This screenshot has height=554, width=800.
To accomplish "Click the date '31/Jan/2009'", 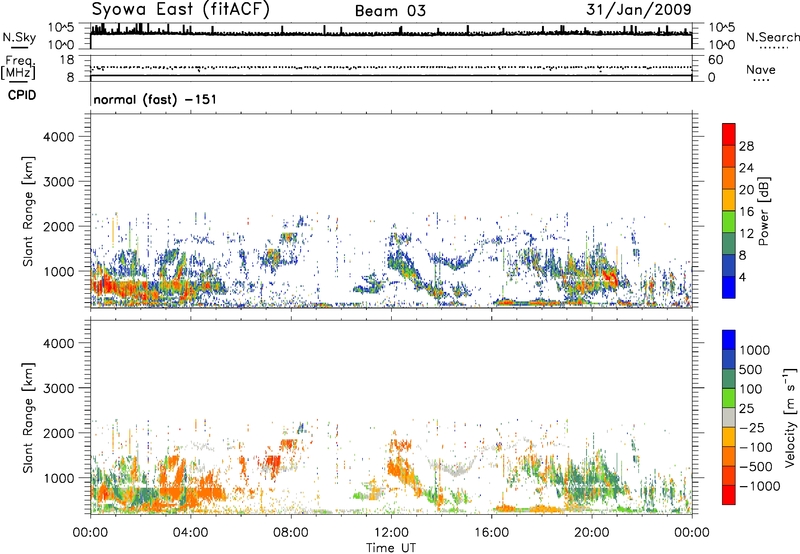I will pos(639,9).
